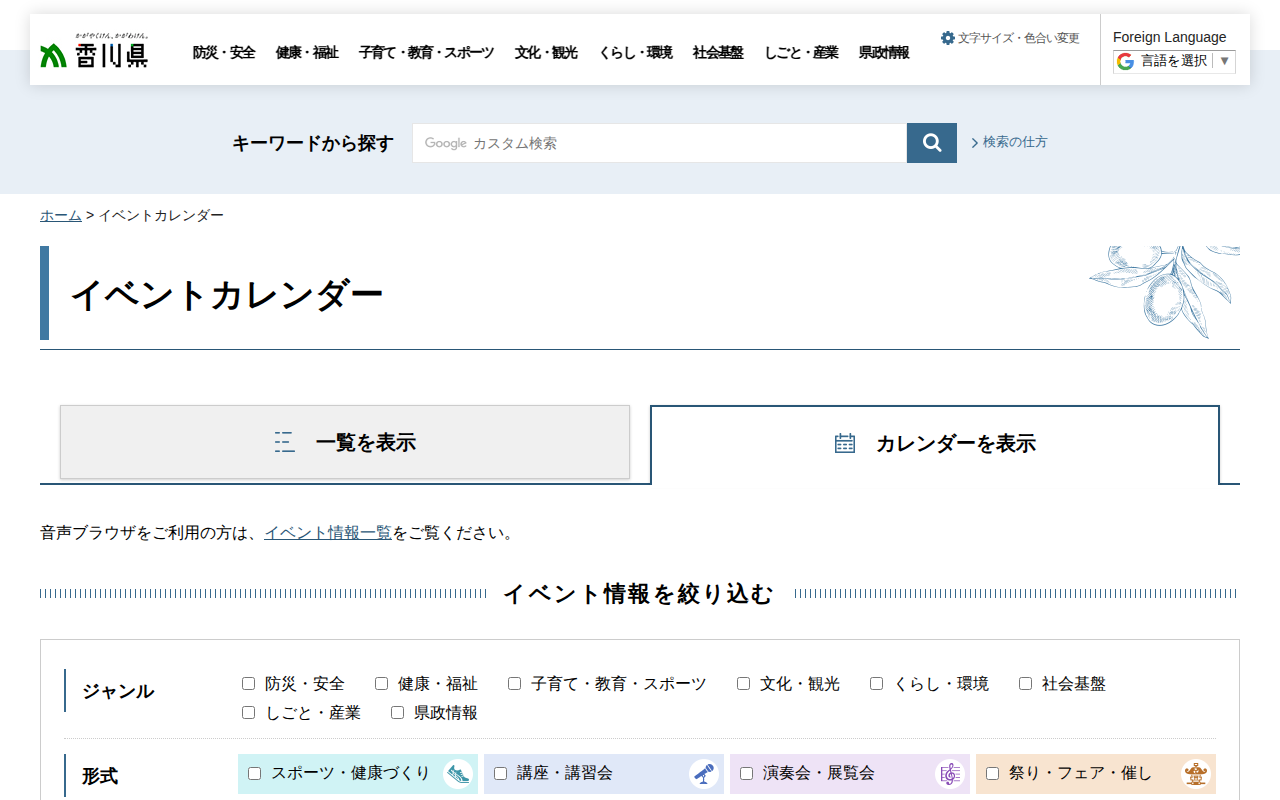Check the 祭り・フェア・催し format checkbox
The width and height of the screenshot is (1280, 800).
pyautogui.click(x=992, y=774)
